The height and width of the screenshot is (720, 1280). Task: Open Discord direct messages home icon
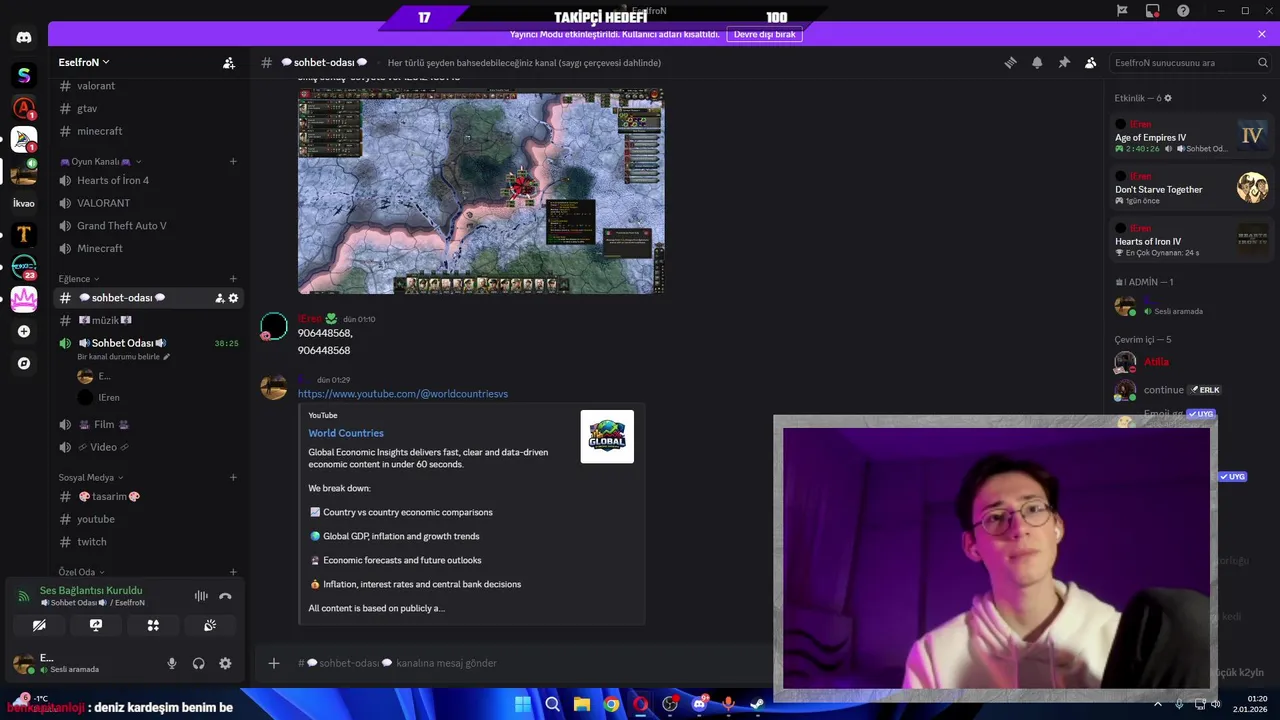[24, 38]
